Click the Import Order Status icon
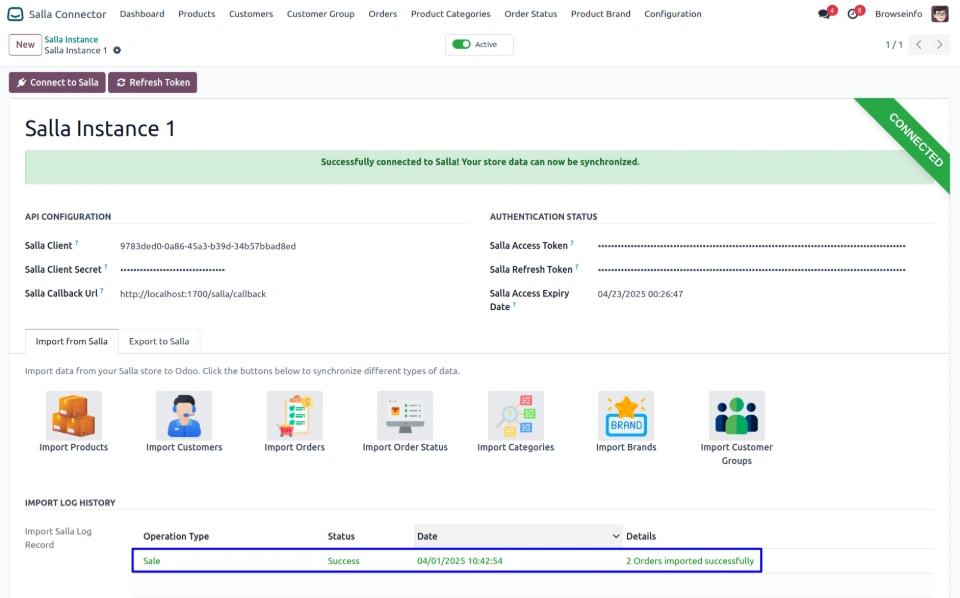Image resolution: width=960 pixels, height=598 pixels. click(405, 415)
